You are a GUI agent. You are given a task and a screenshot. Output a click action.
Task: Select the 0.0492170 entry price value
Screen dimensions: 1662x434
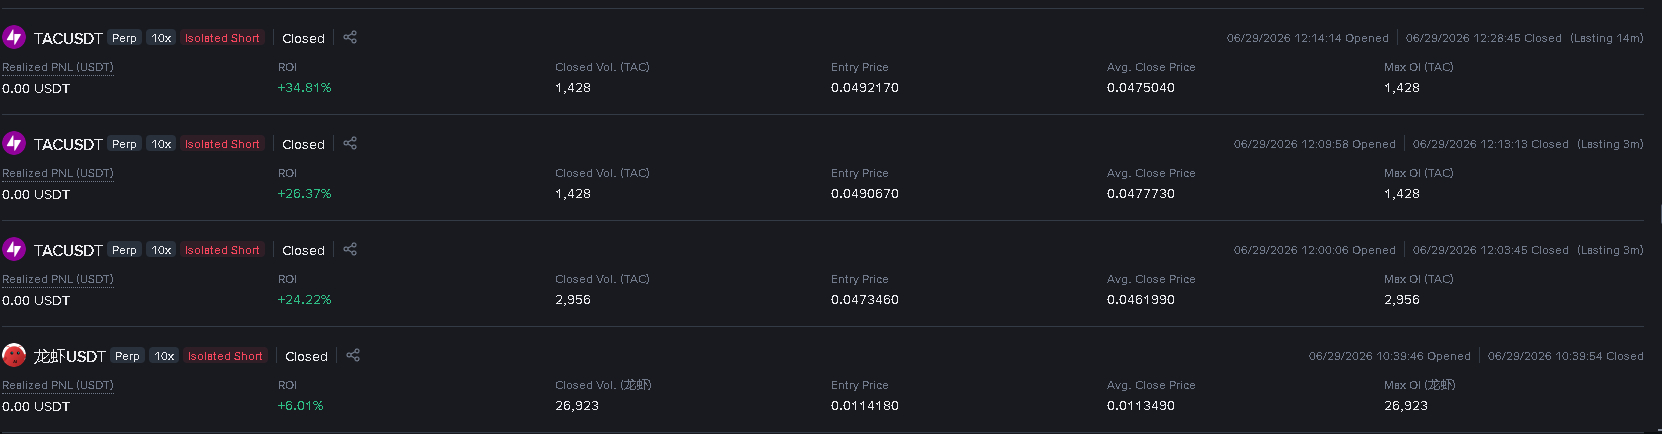[x=865, y=88]
